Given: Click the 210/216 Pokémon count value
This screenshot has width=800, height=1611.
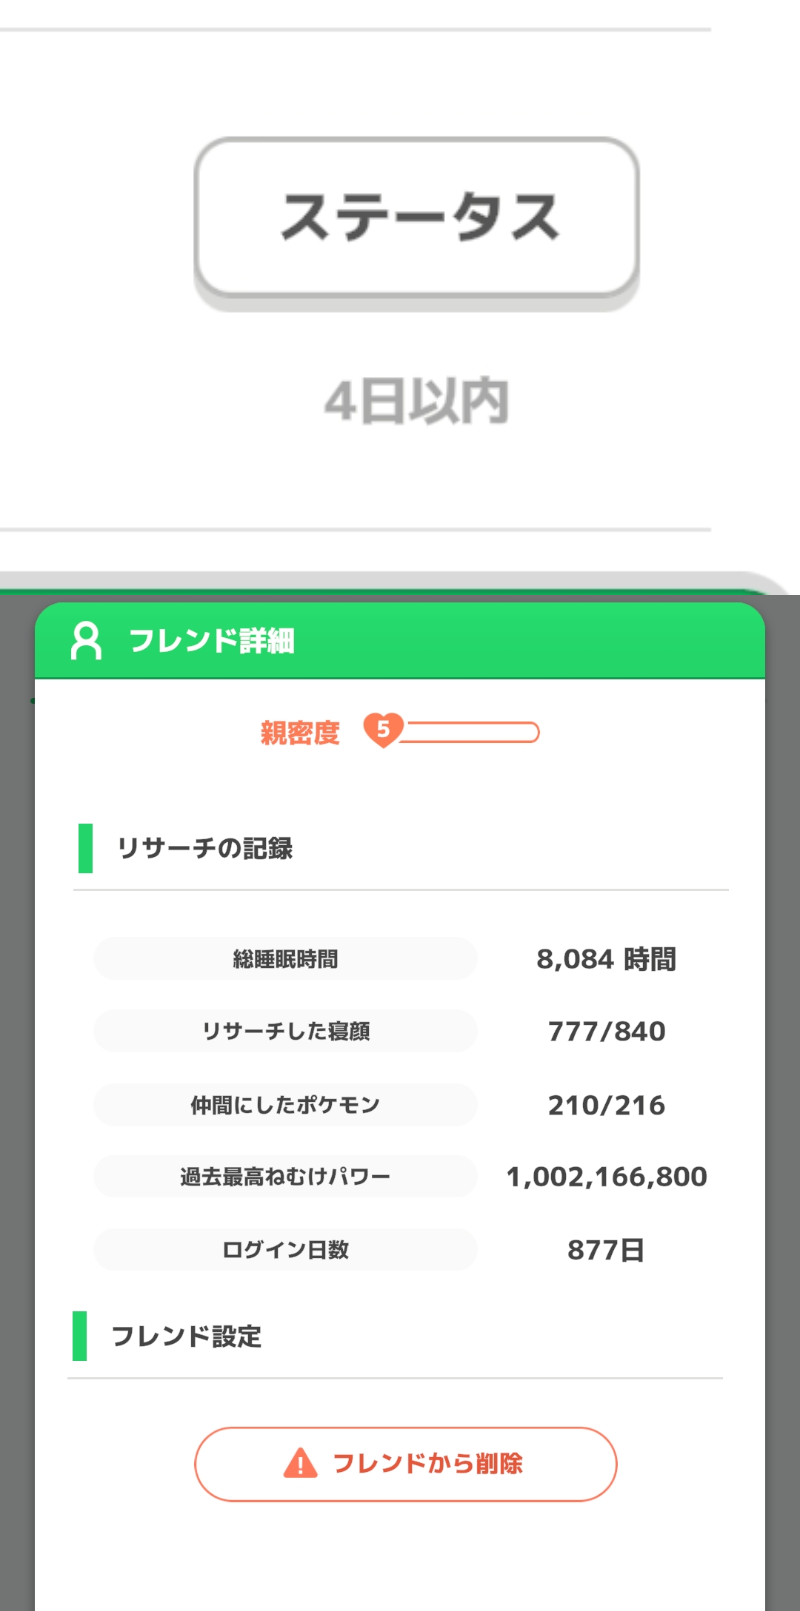Looking at the screenshot, I should 606,1105.
